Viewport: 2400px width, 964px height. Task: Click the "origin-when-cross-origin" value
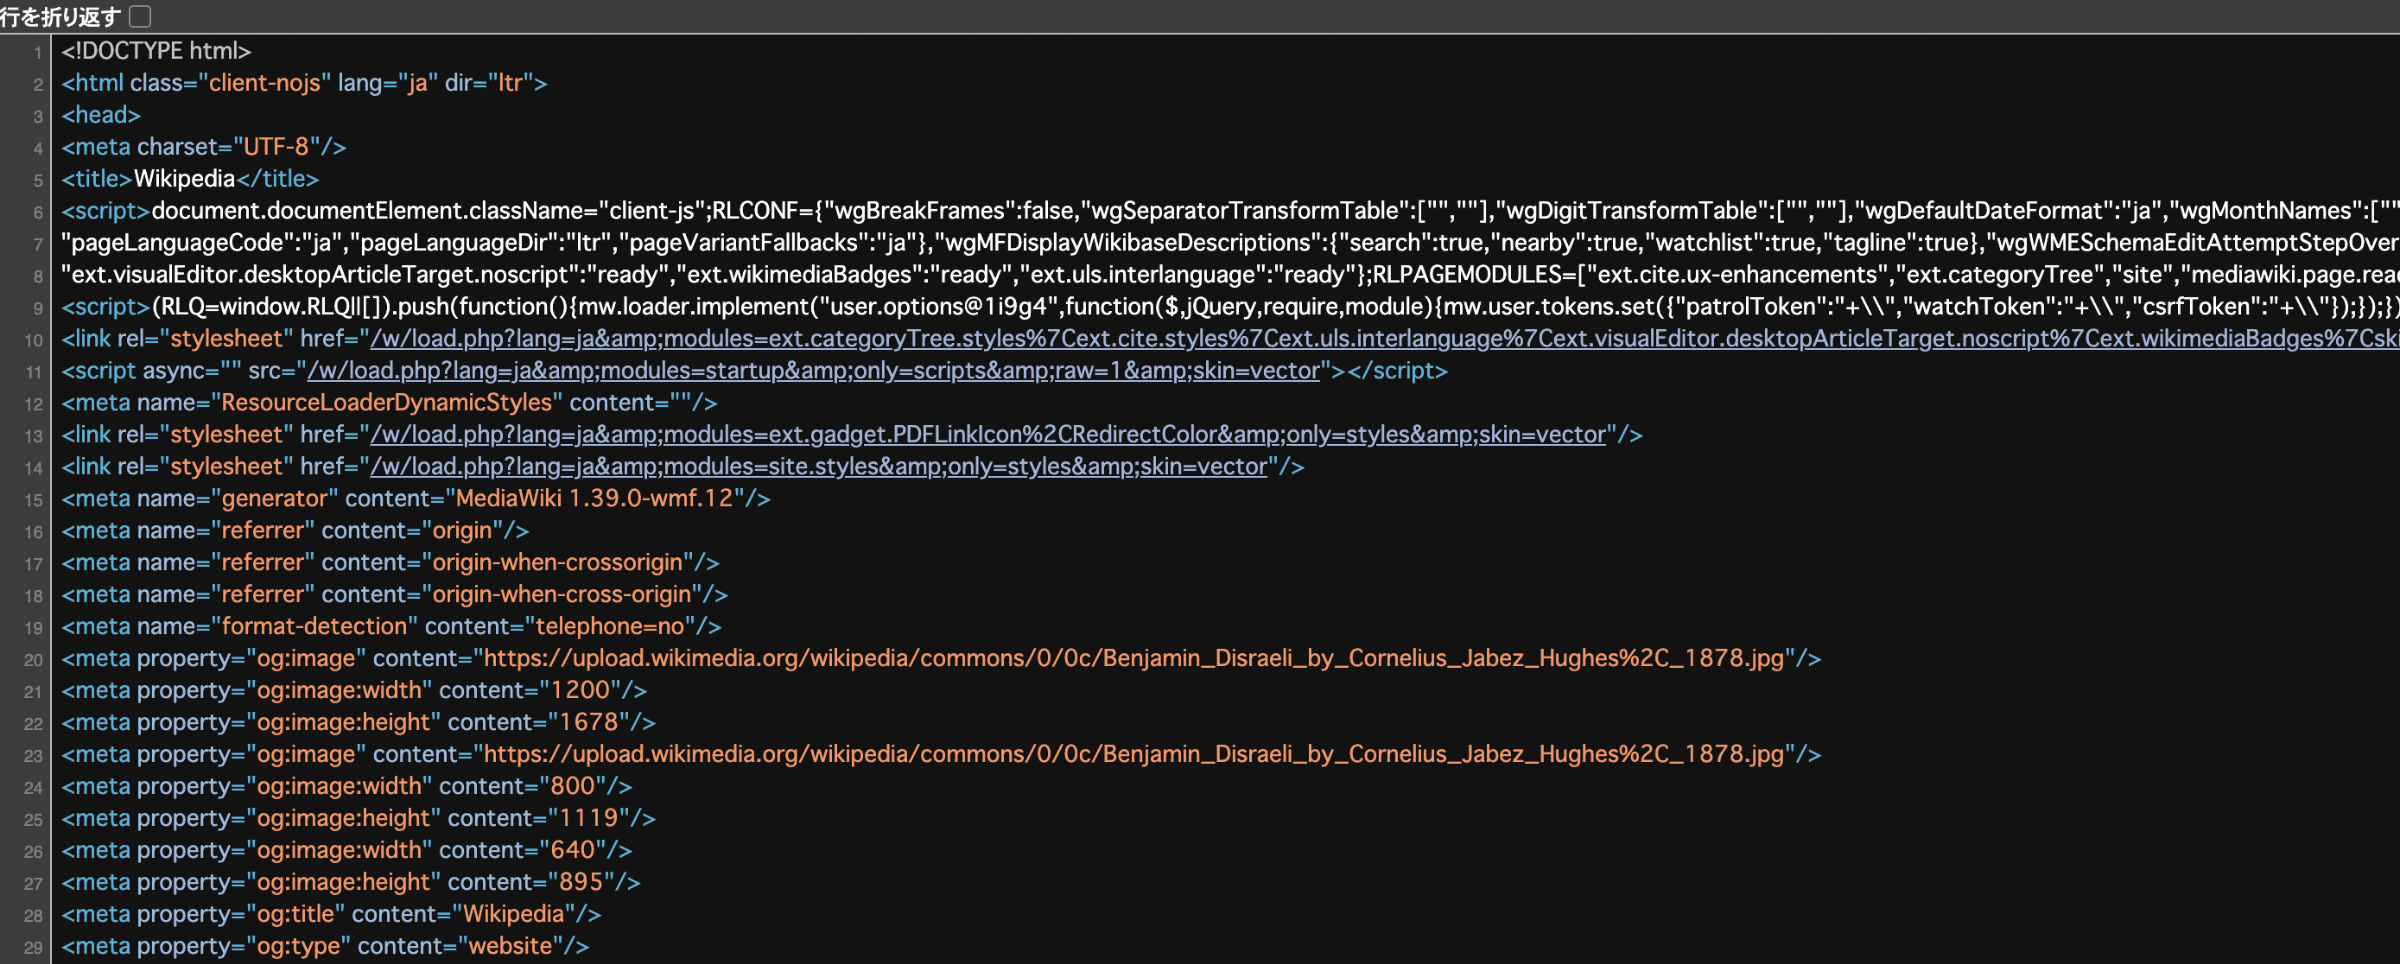point(561,595)
